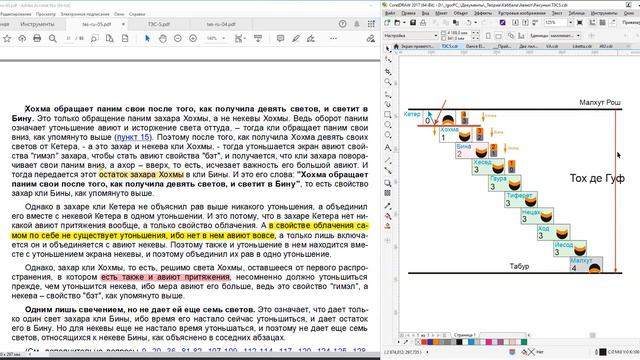Click the Save icon in CorelDRAW toolbar
This screenshot has width=640, height=360.
[413, 23]
